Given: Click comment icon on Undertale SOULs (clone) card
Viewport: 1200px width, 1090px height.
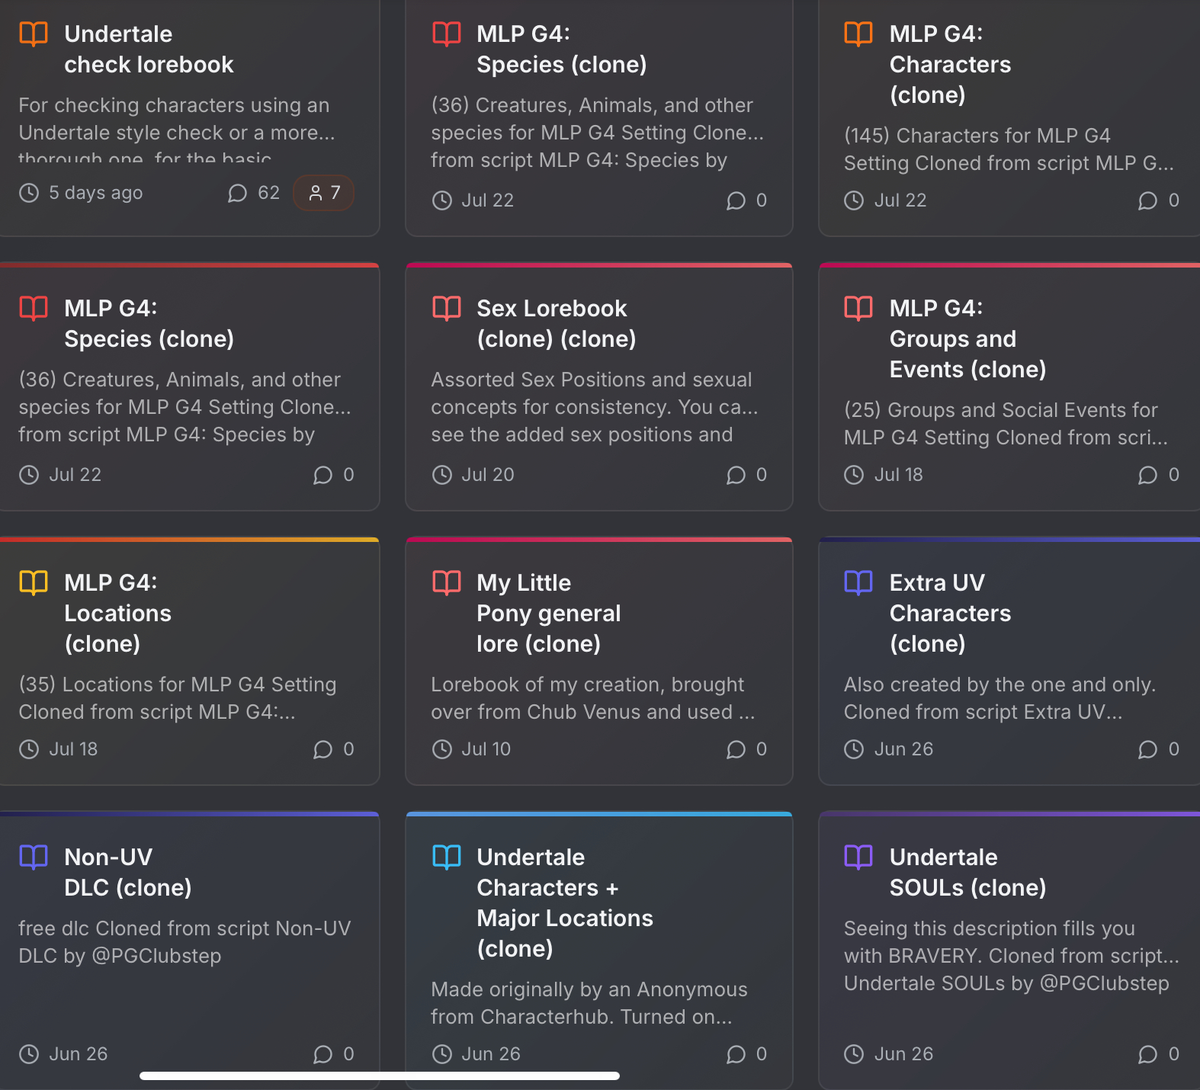Looking at the screenshot, I should (1147, 1054).
